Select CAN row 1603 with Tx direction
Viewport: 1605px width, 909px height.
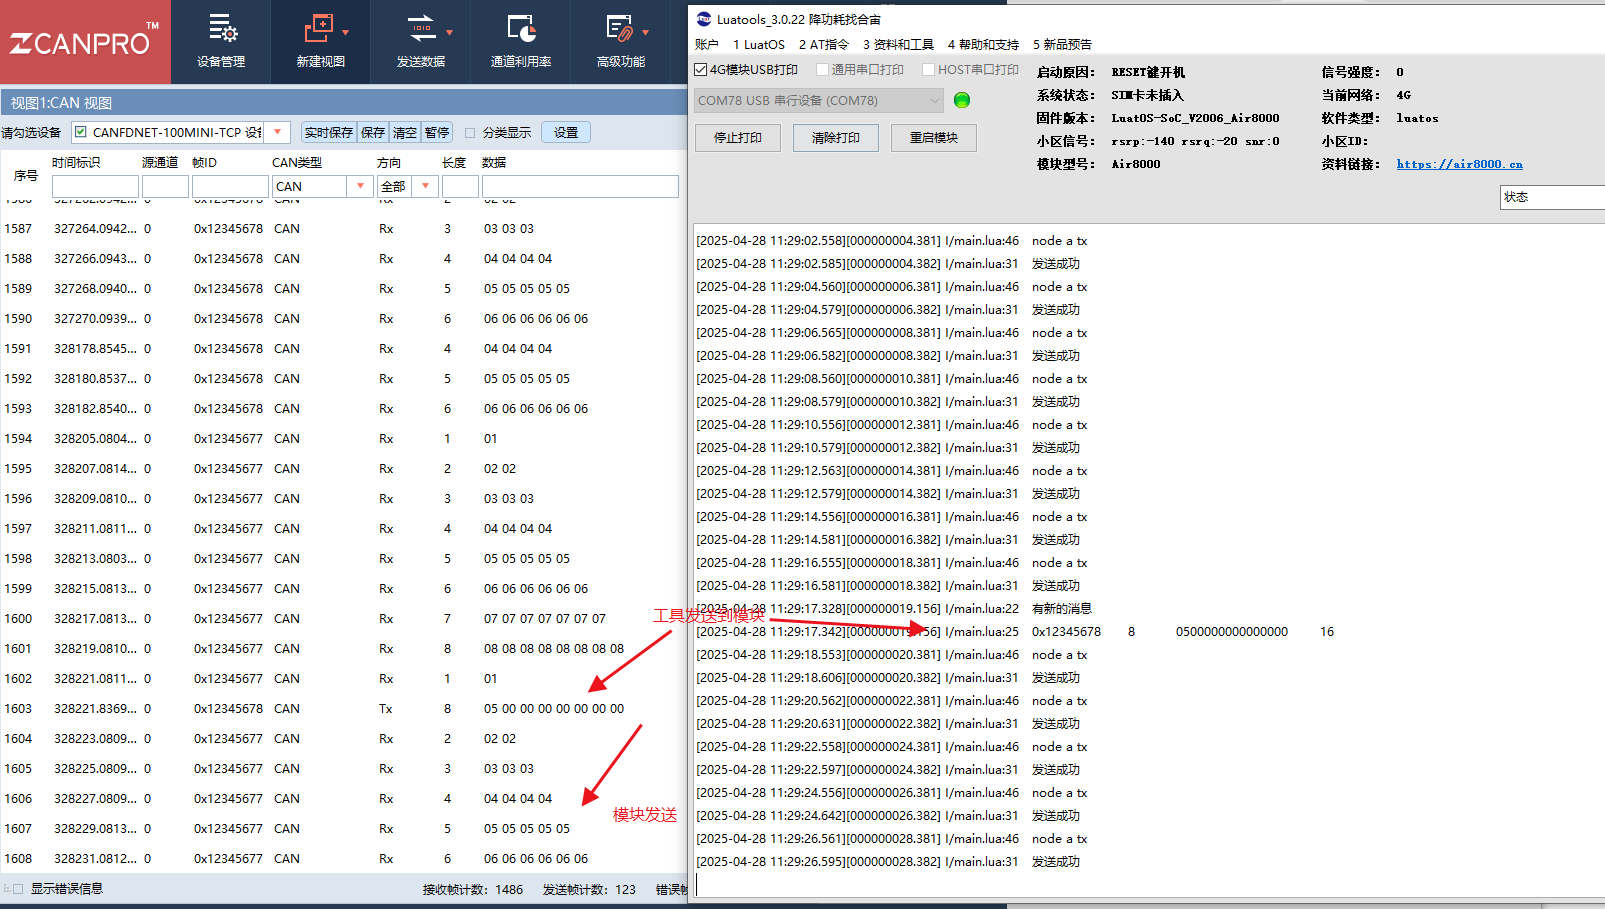point(343,709)
